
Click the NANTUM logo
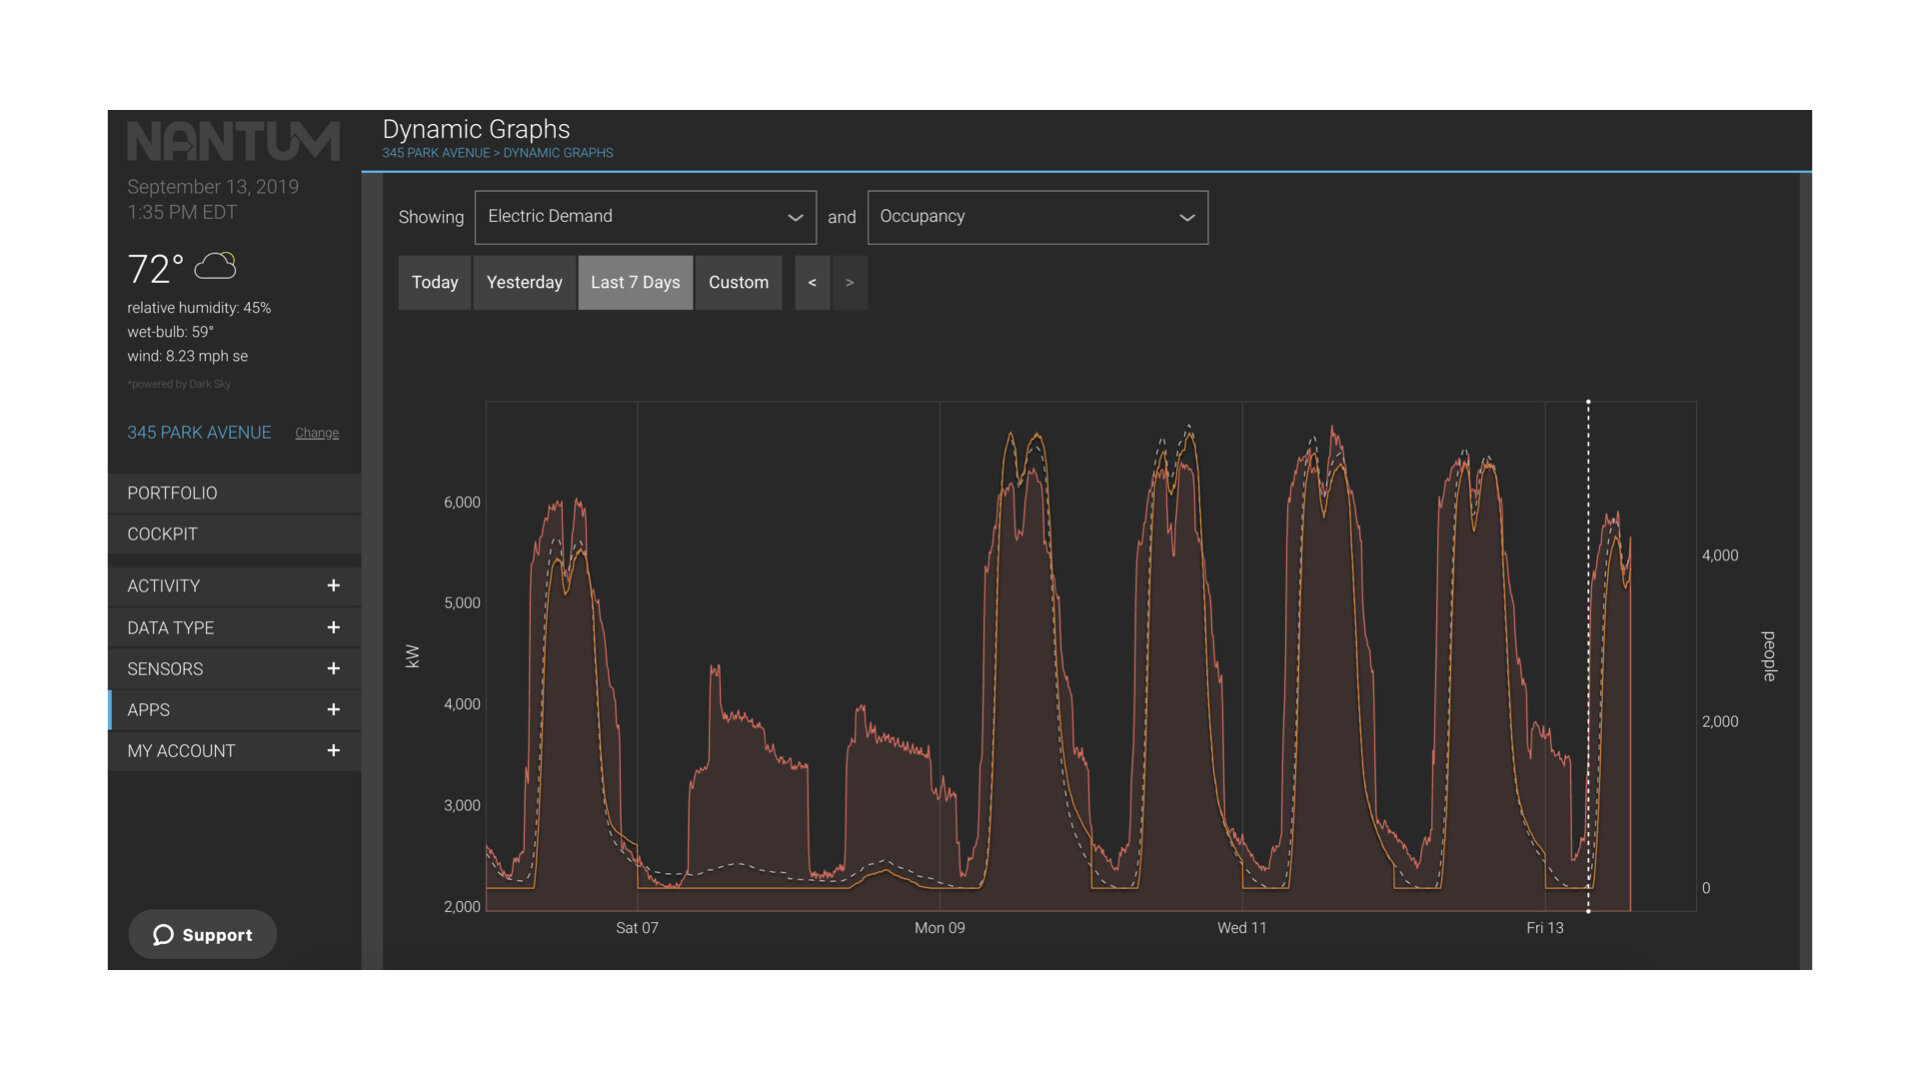(233, 141)
